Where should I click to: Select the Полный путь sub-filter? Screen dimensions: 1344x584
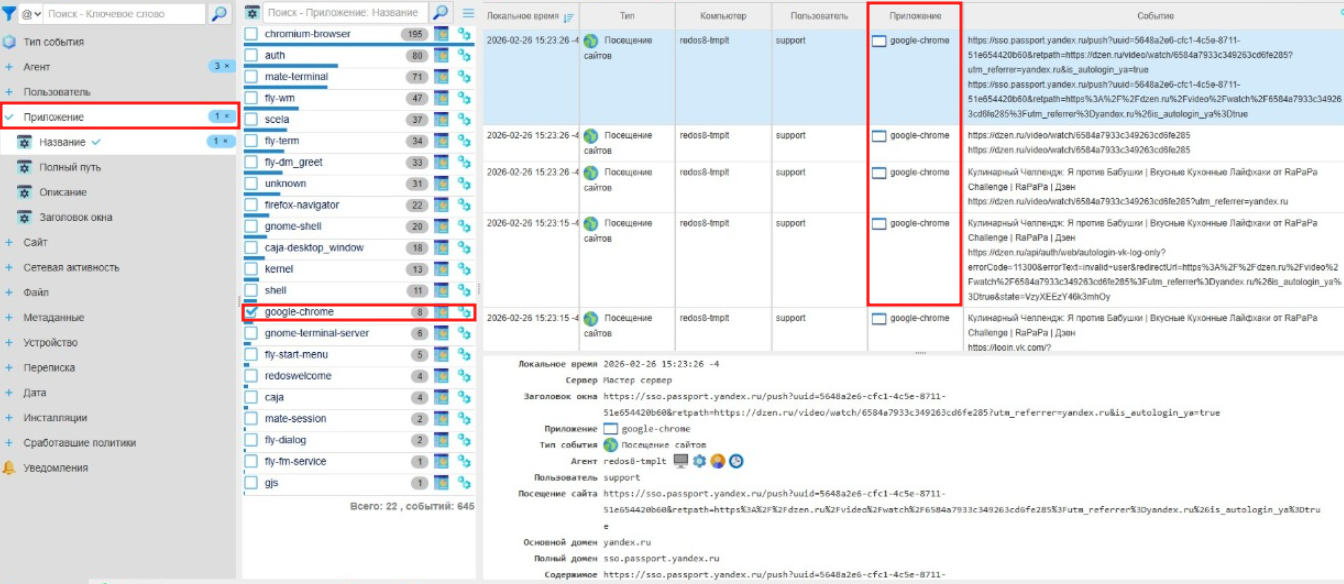tap(70, 167)
